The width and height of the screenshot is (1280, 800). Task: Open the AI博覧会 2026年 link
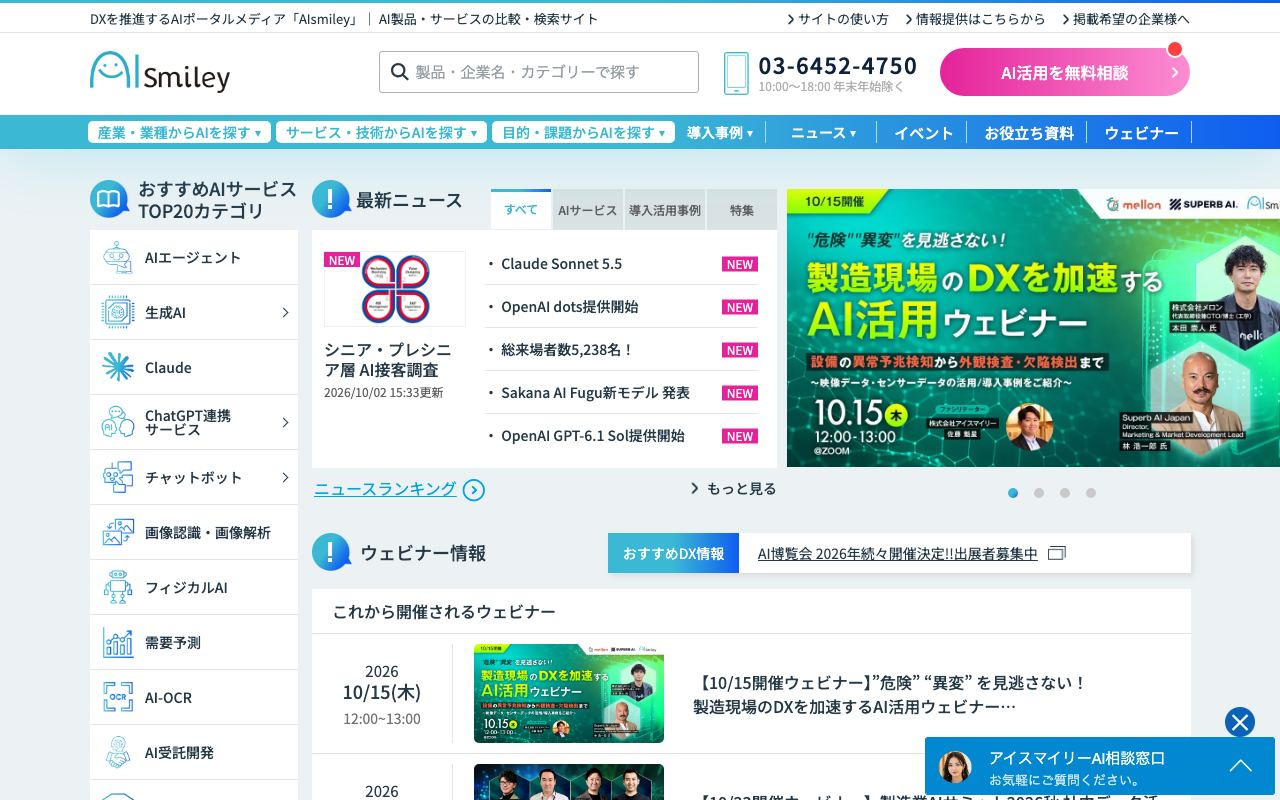898,553
